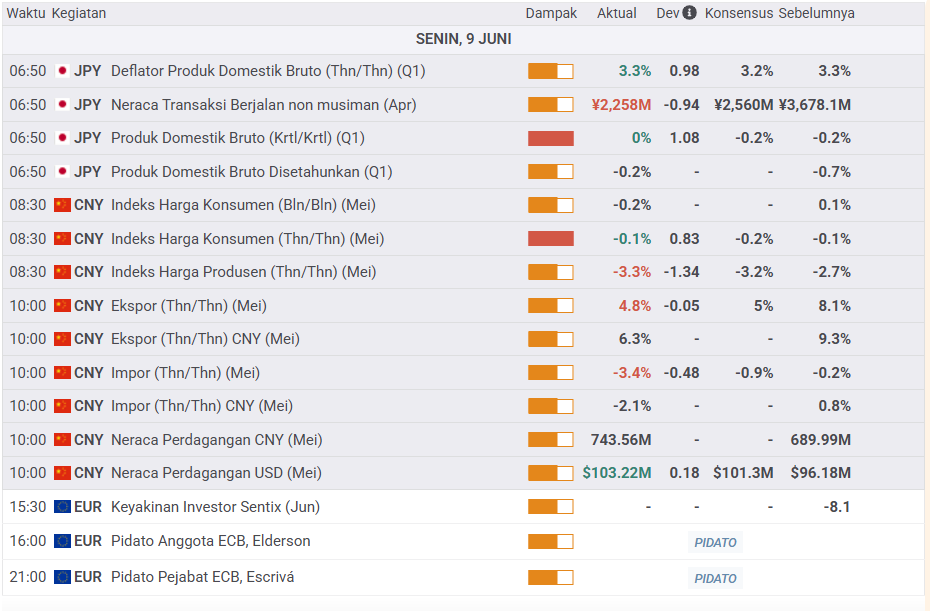Click the PIDATO badge for Elderson speech
Viewport: 930px width, 611px height.
point(715,542)
